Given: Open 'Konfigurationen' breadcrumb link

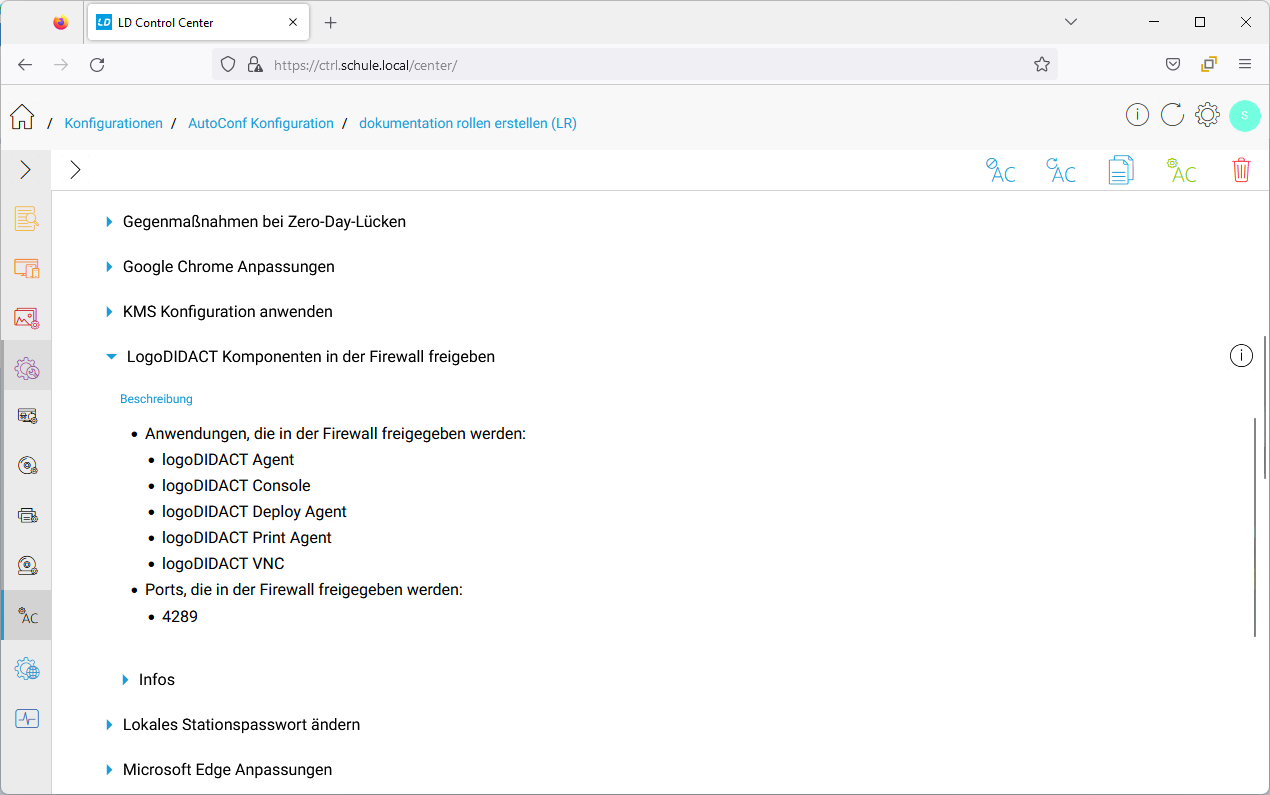Looking at the screenshot, I should click(113, 123).
